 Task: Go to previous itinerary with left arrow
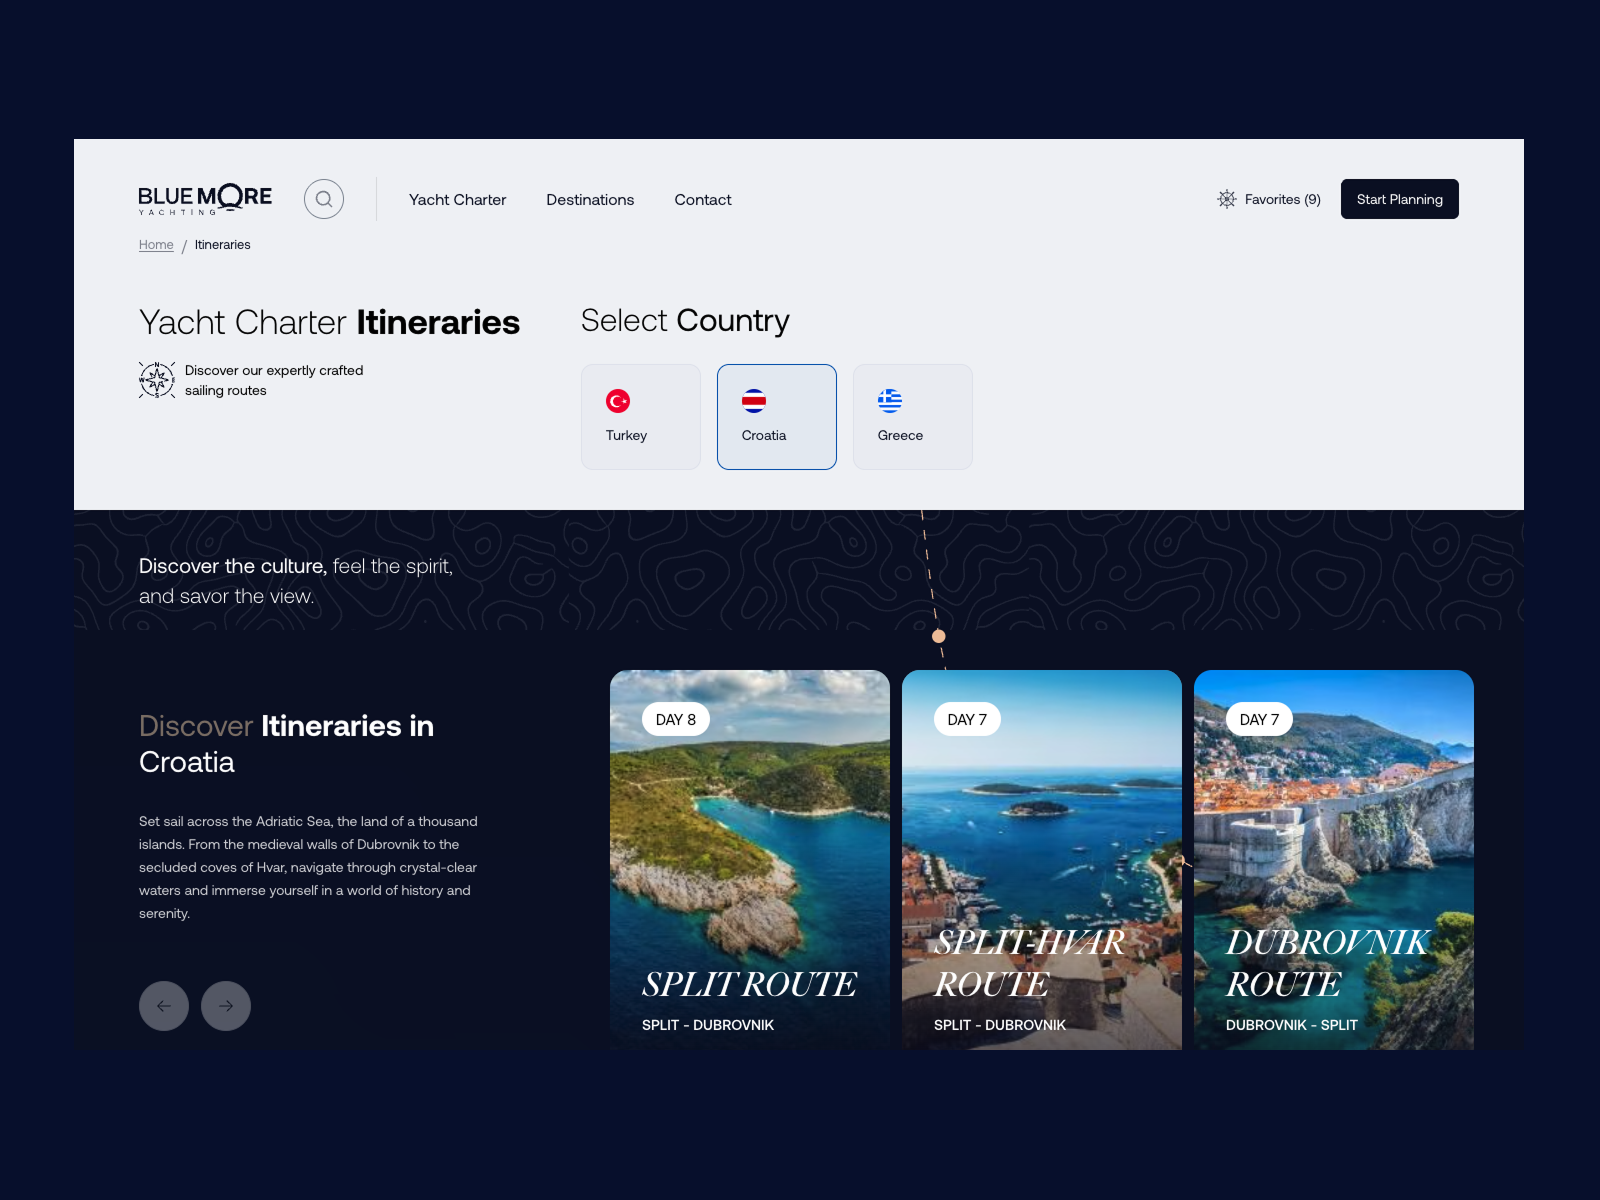tap(164, 1006)
